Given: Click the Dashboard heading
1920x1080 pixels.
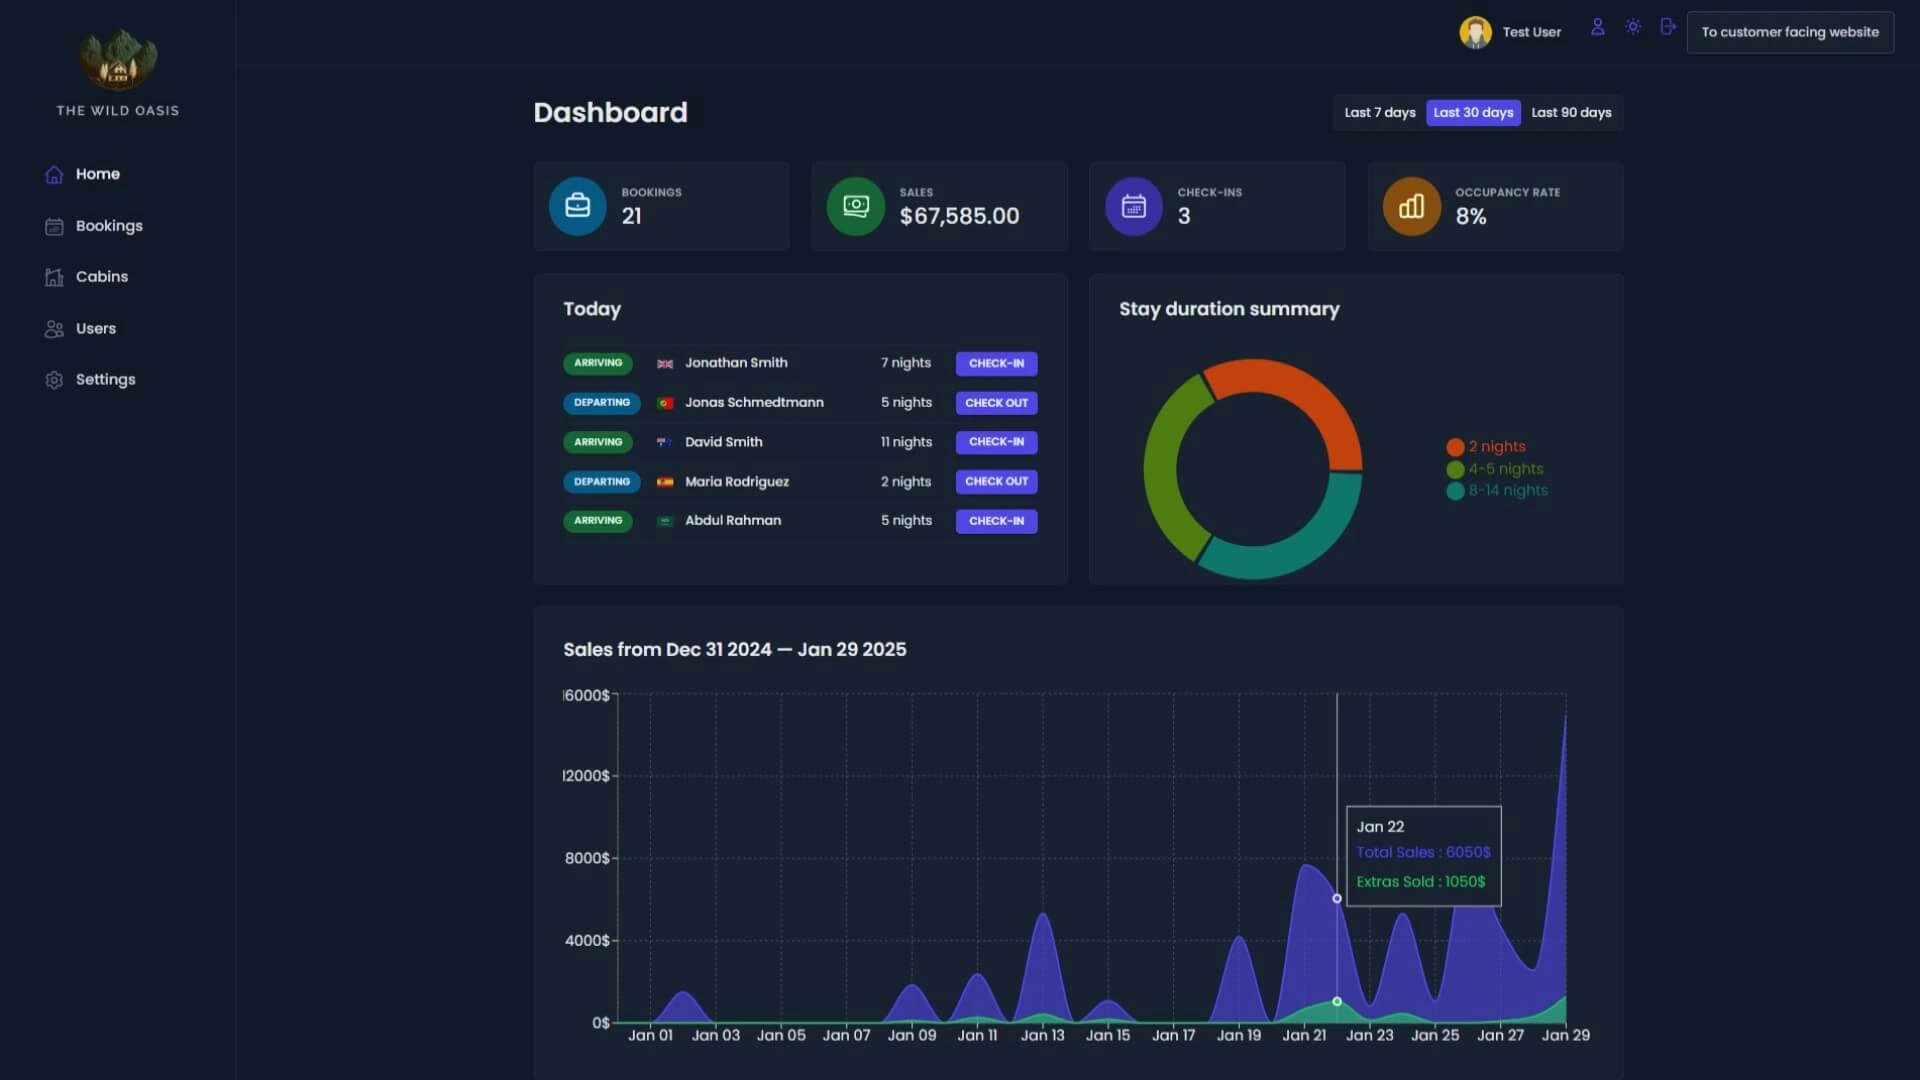Looking at the screenshot, I should (610, 112).
